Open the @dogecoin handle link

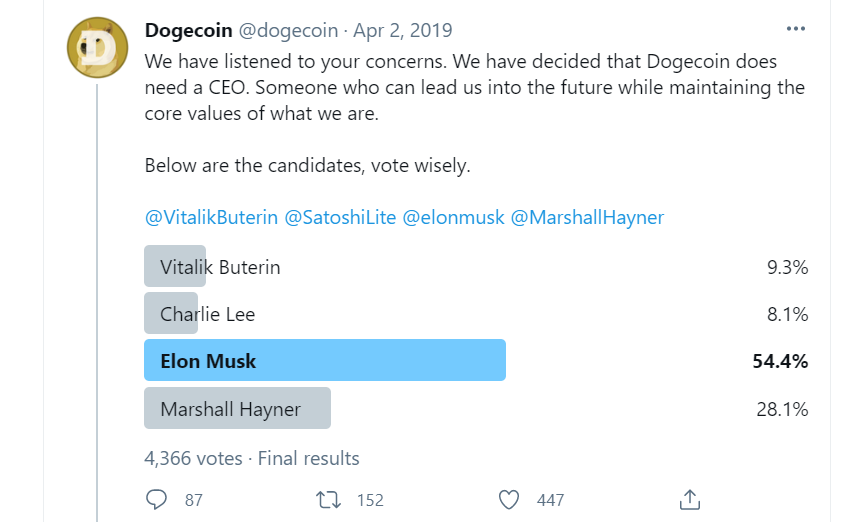[288, 31]
